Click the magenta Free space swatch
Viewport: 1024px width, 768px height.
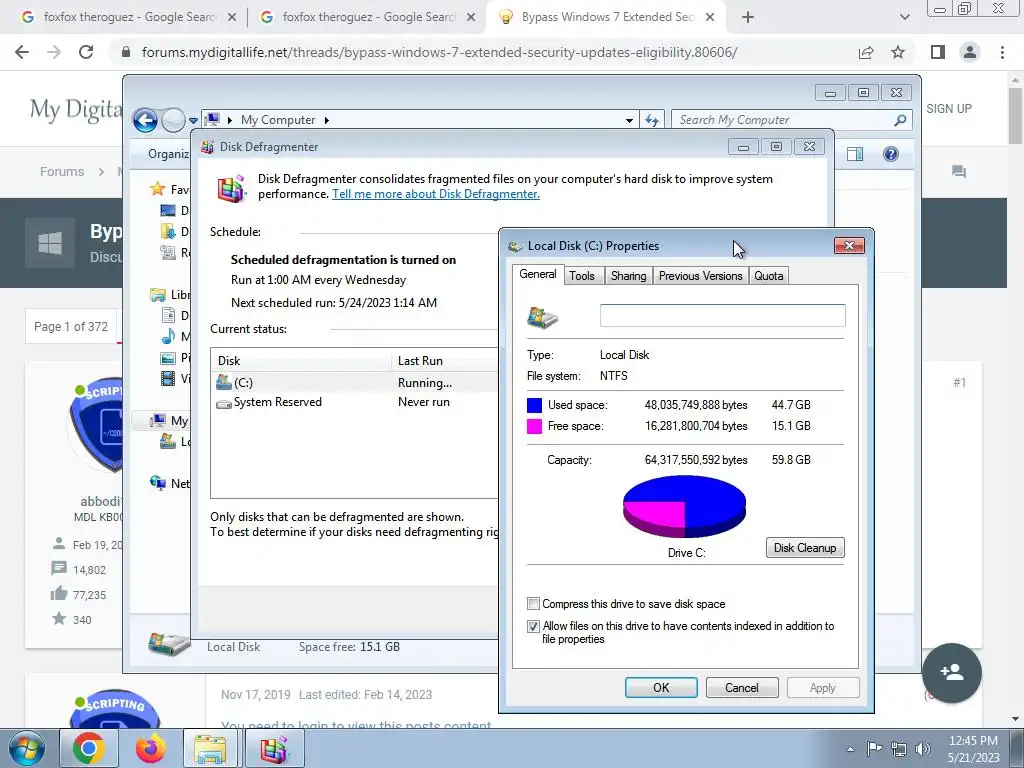(x=534, y=426)
